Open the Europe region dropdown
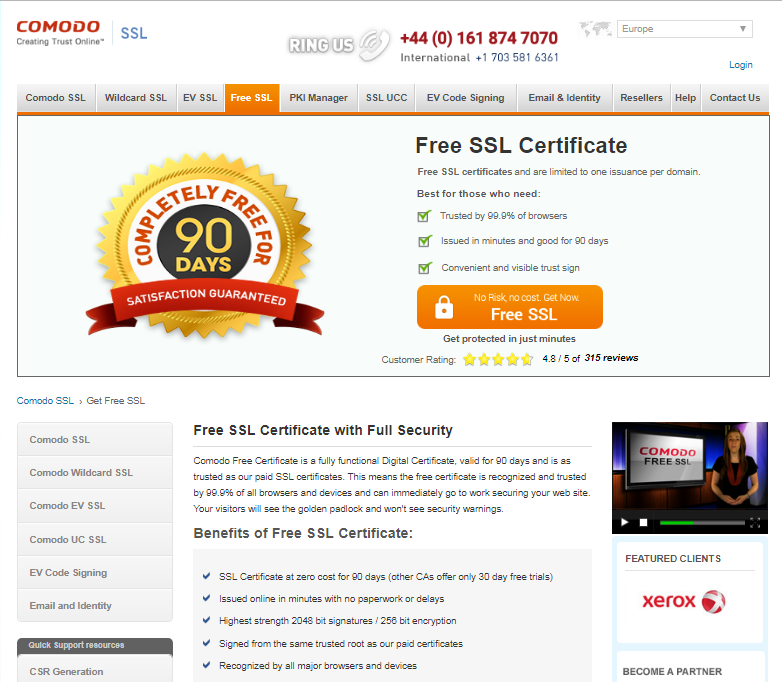 click(684, 29)
